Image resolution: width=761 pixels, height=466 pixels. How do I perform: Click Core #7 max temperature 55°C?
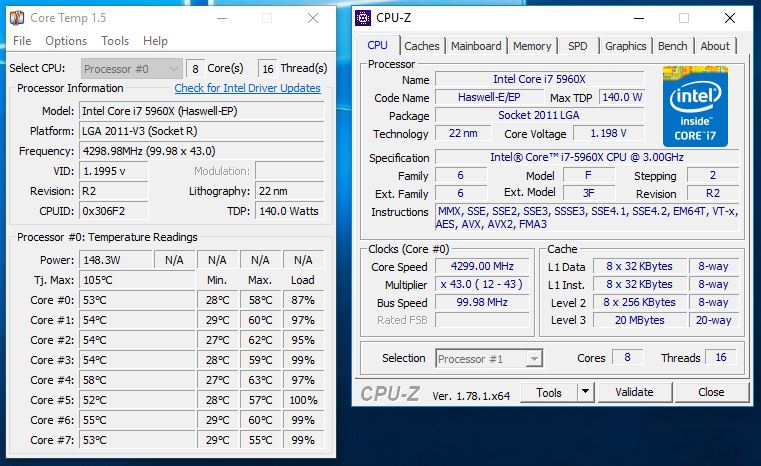coord(261,440)
